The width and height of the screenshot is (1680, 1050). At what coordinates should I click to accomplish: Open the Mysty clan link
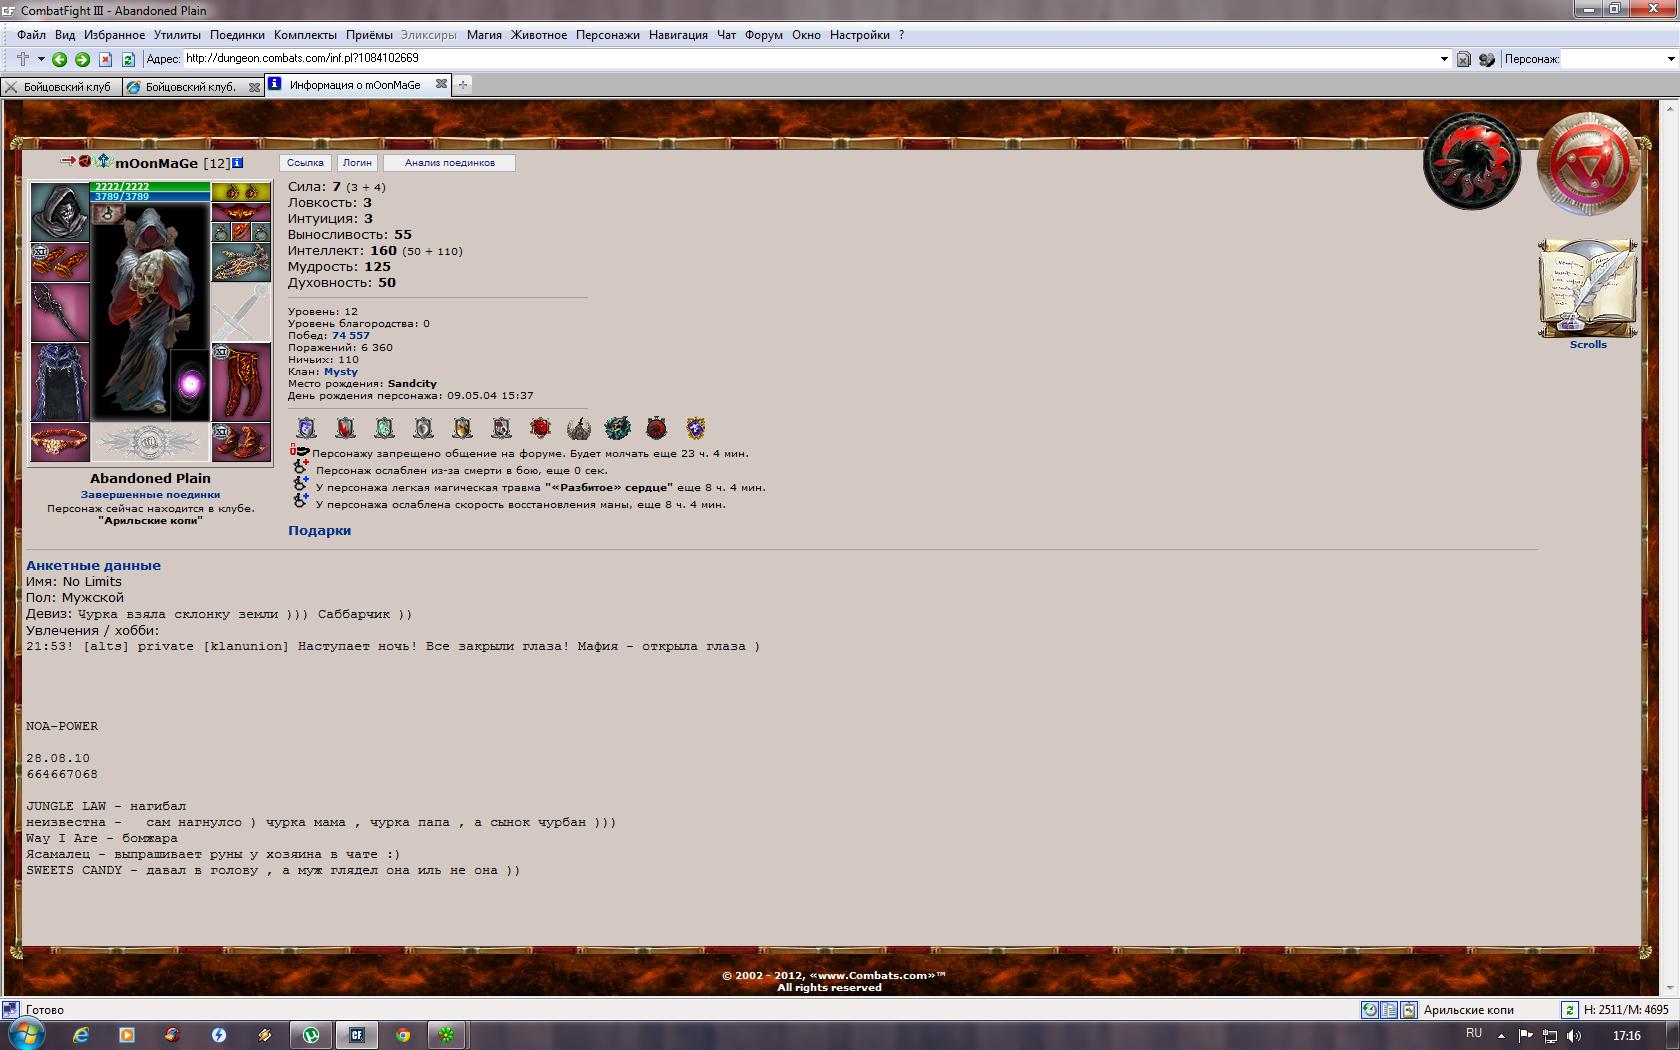341,372
